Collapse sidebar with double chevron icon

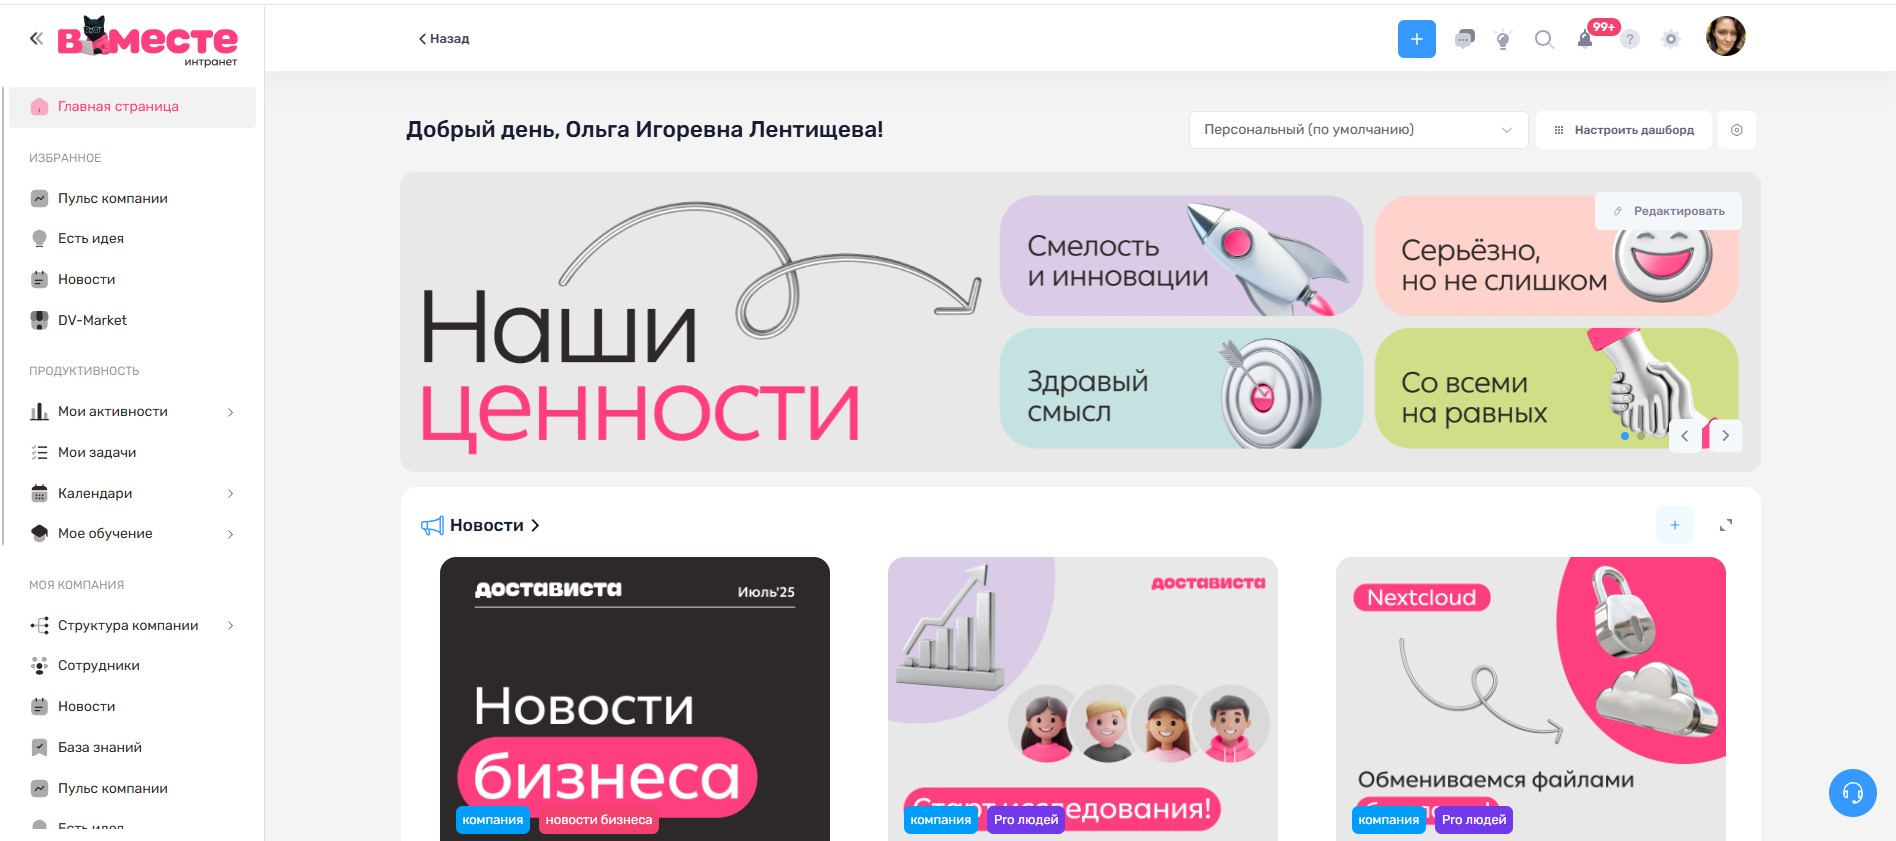point(36,38)
